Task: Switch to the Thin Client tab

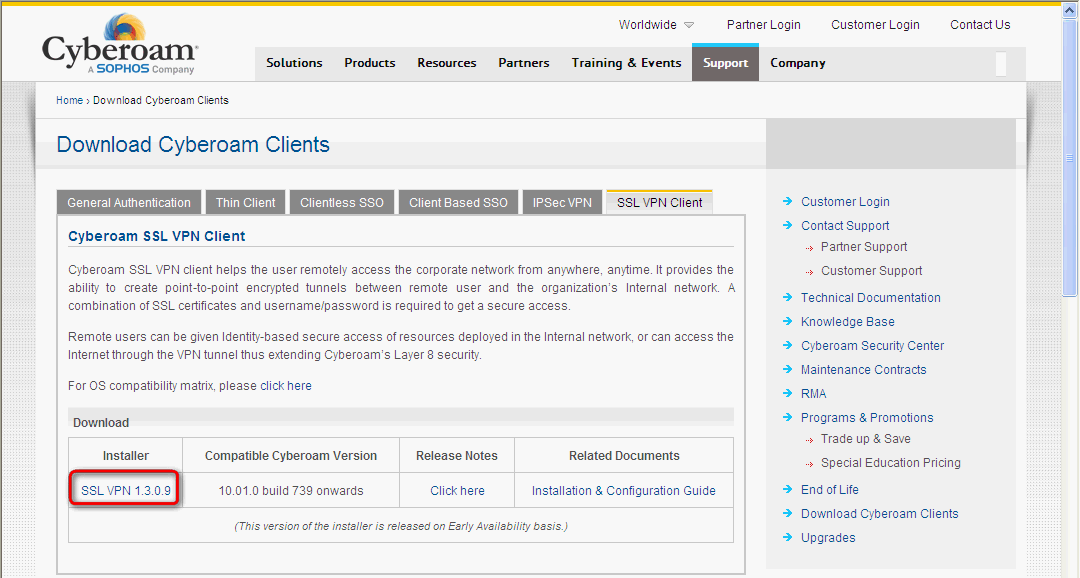Action: (246, 202)
